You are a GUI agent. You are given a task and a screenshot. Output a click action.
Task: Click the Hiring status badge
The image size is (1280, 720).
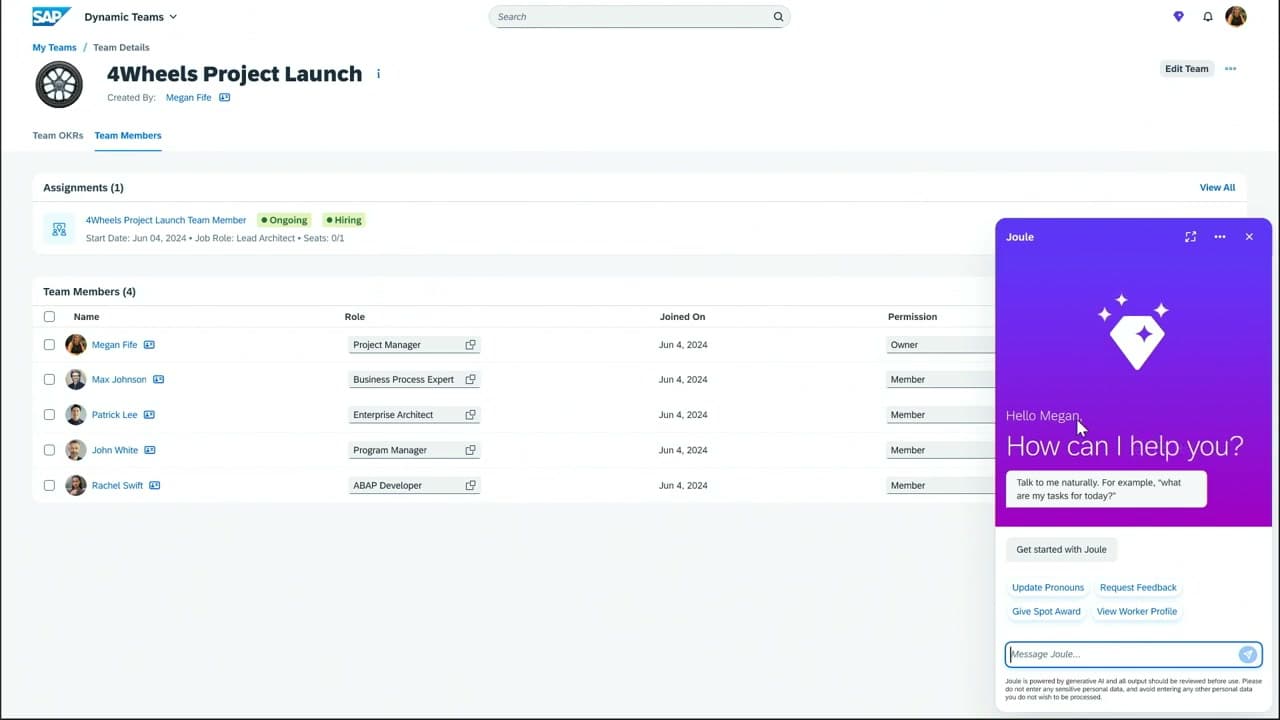coord(344,220)
